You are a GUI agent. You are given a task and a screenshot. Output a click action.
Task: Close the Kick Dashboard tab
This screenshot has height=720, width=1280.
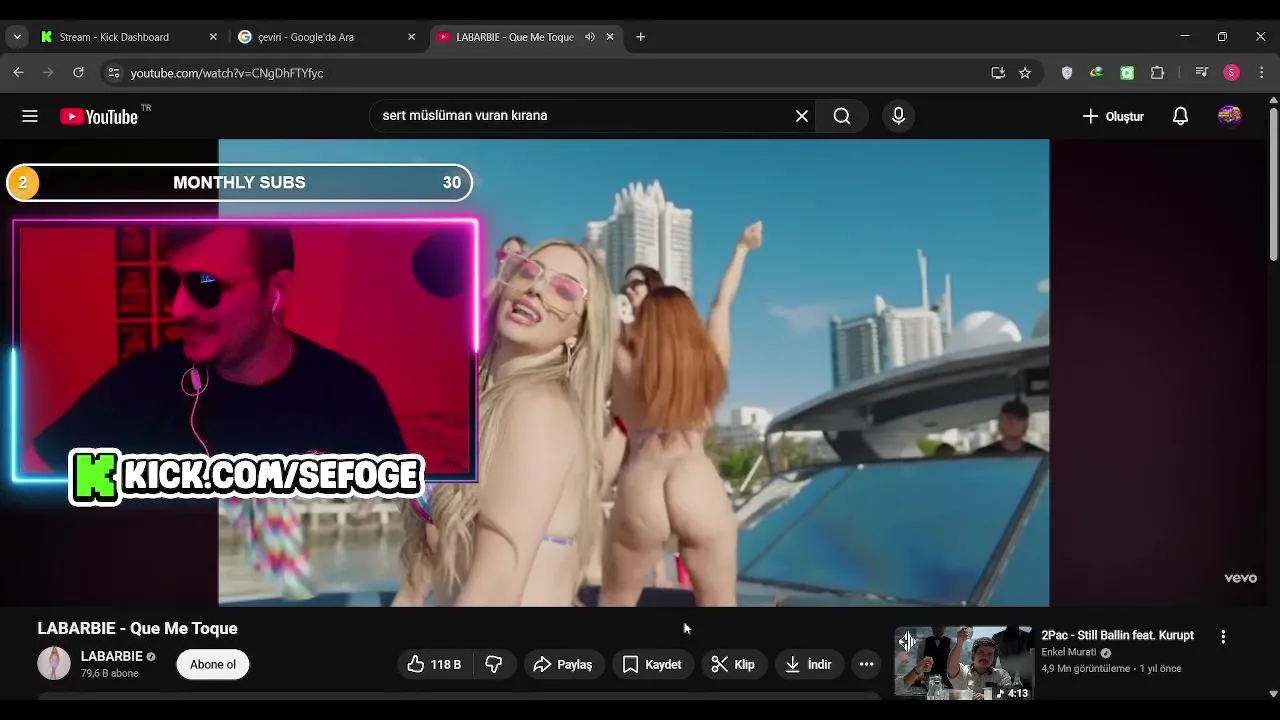point(213,37)
